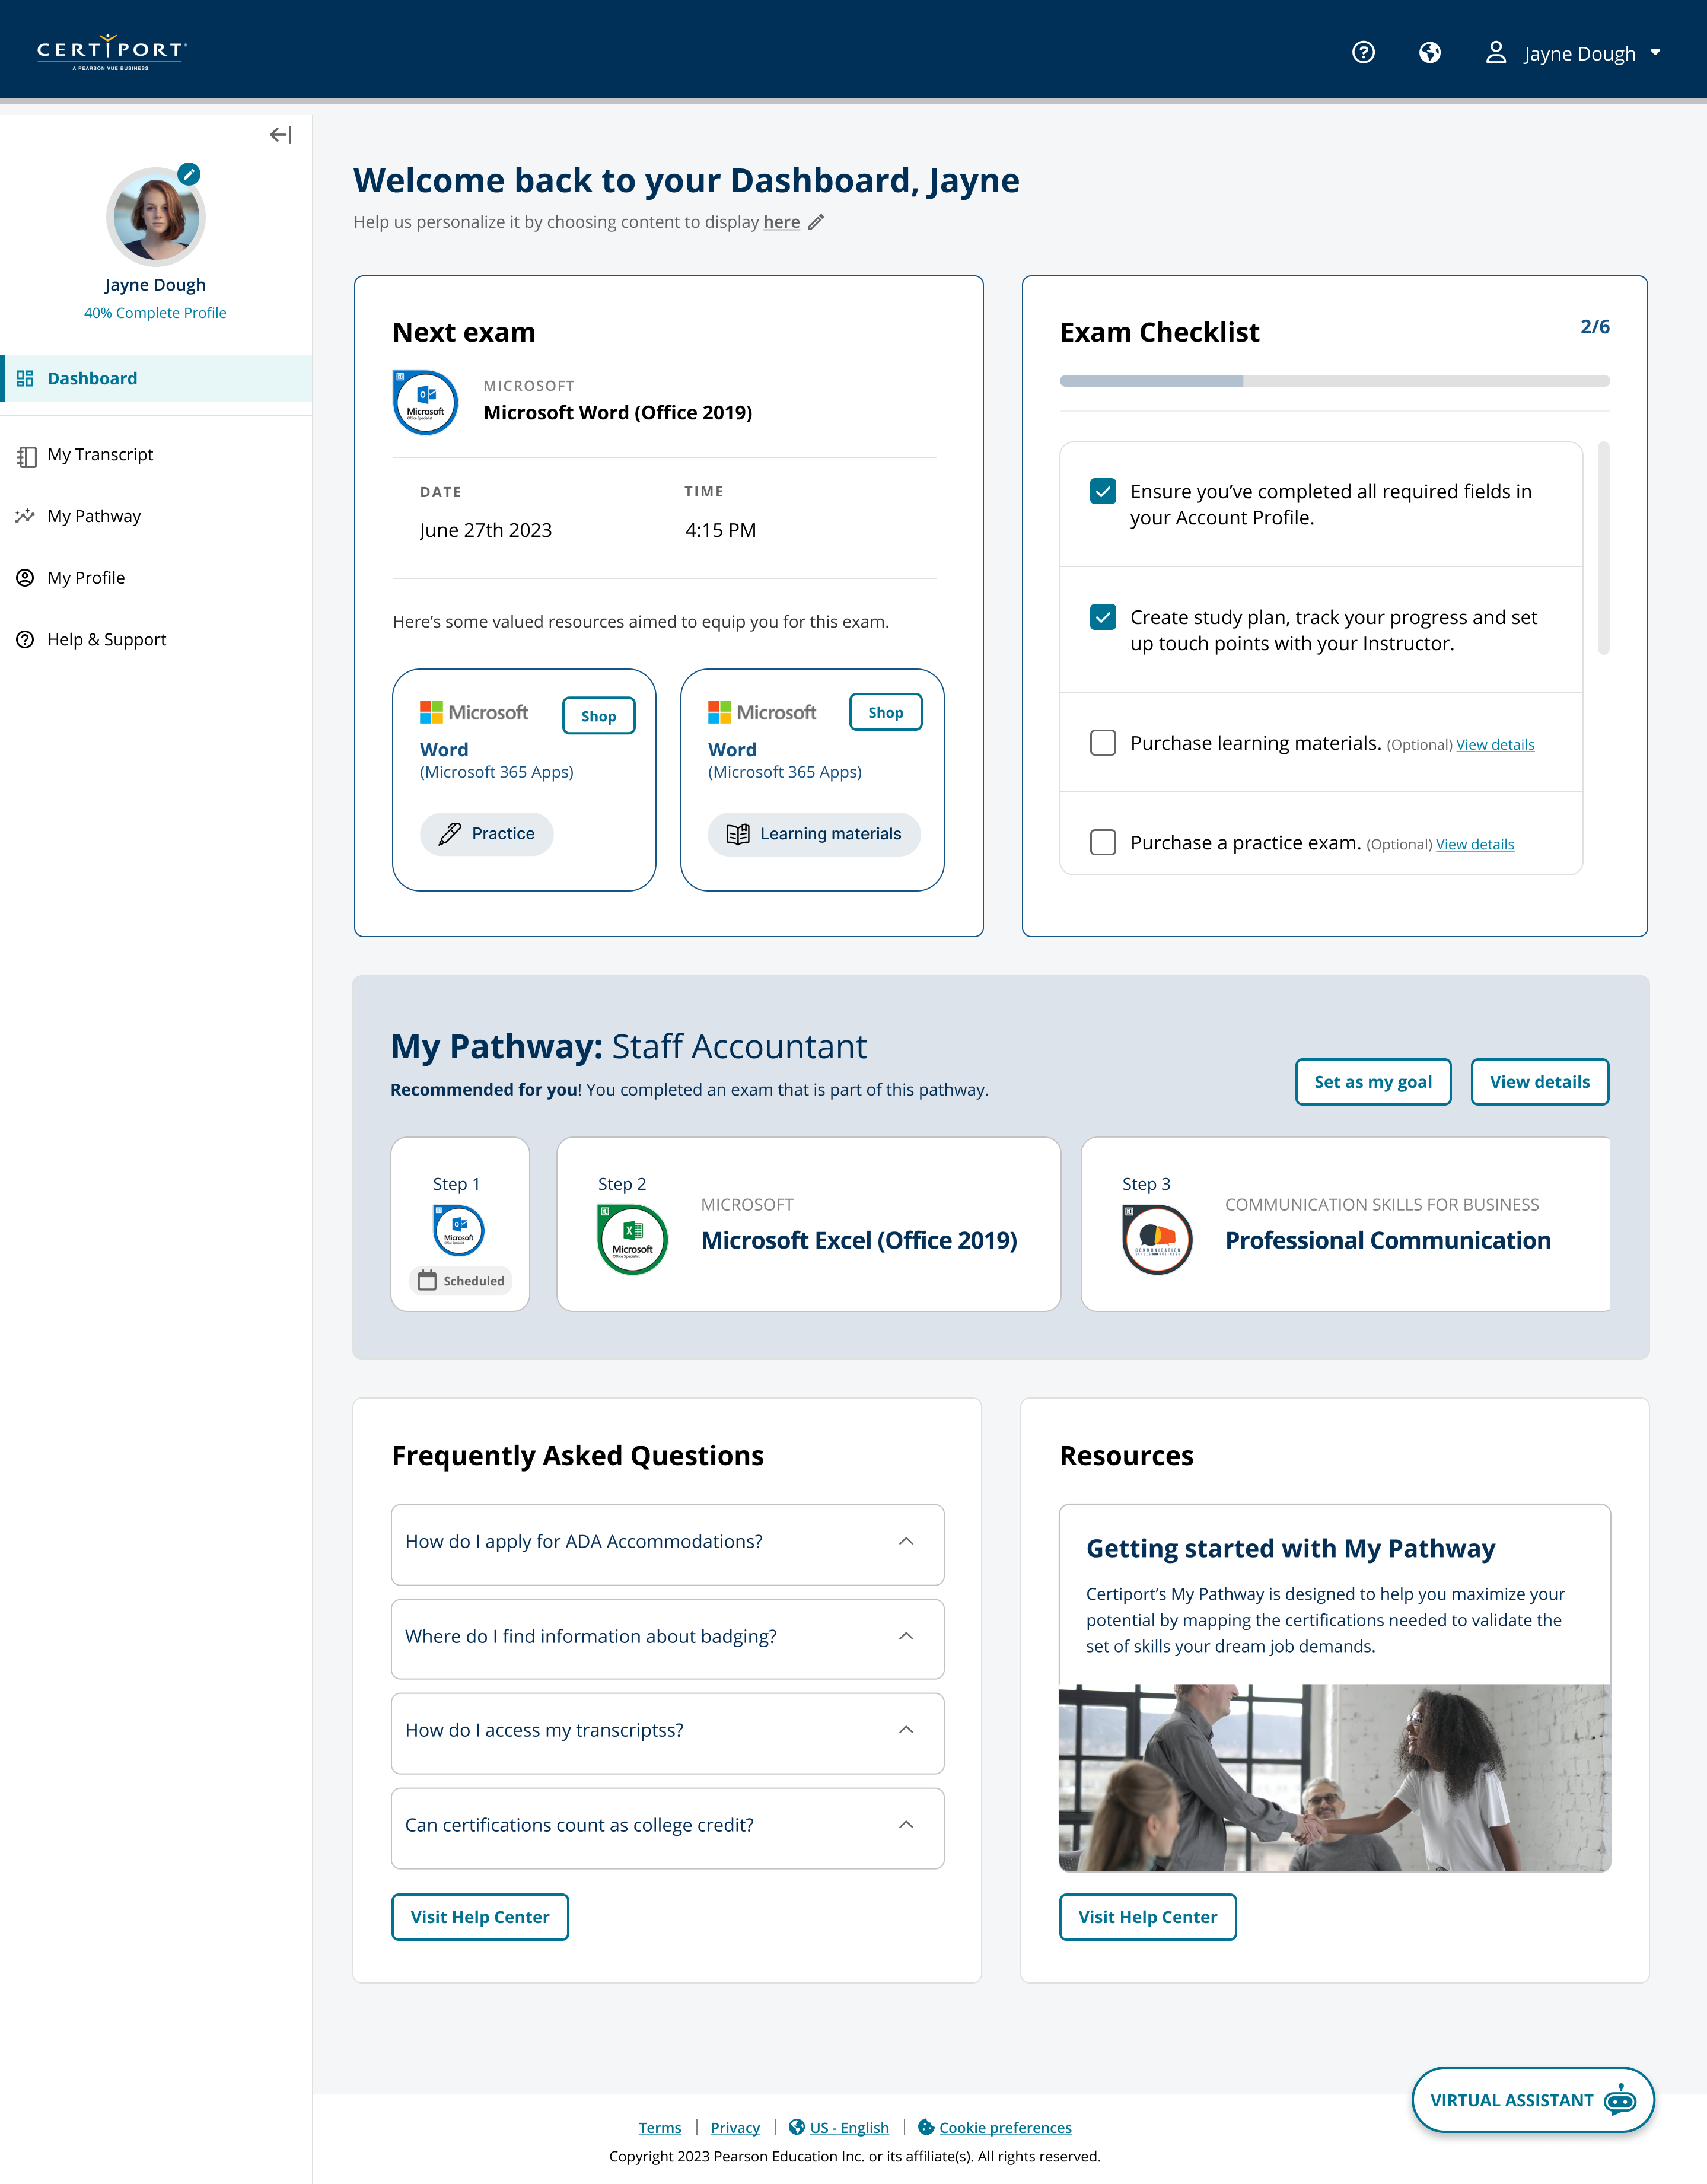Open the Professional Communication step title
1707x2184 pixels.
tap(1388, 1241)
